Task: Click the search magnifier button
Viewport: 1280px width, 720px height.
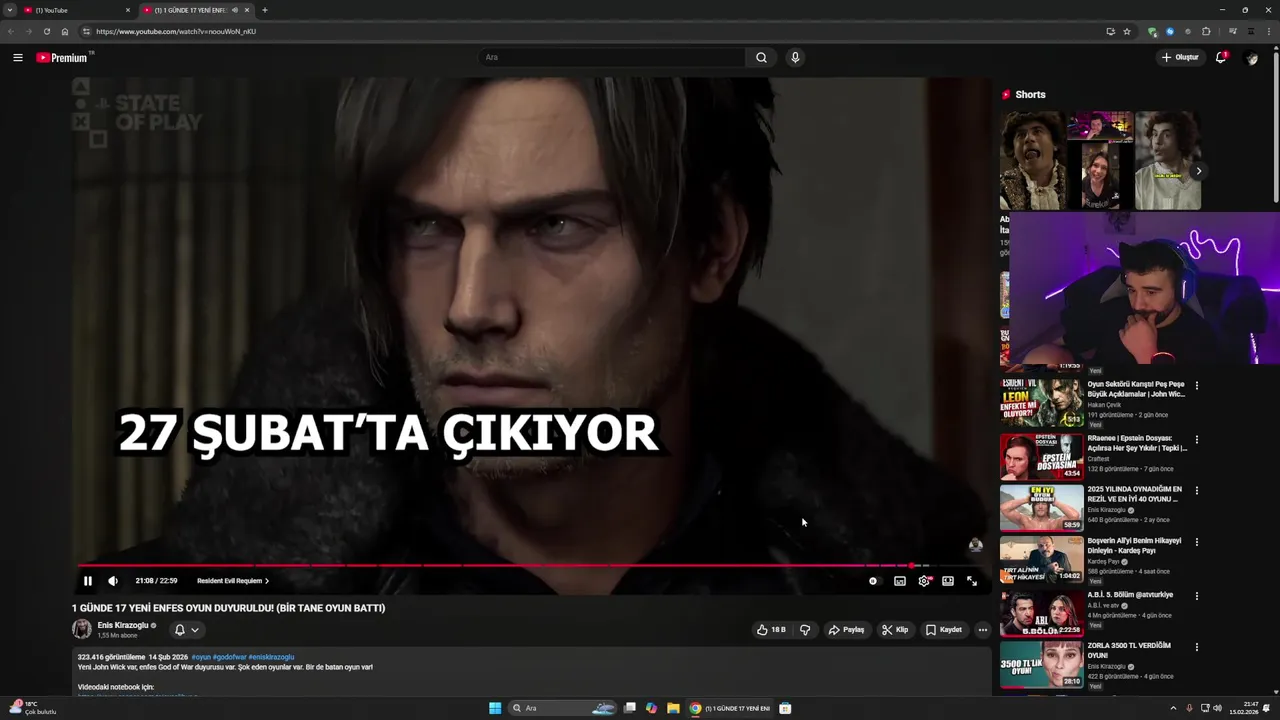Action: pyautogui.click(x=761, y=58)
